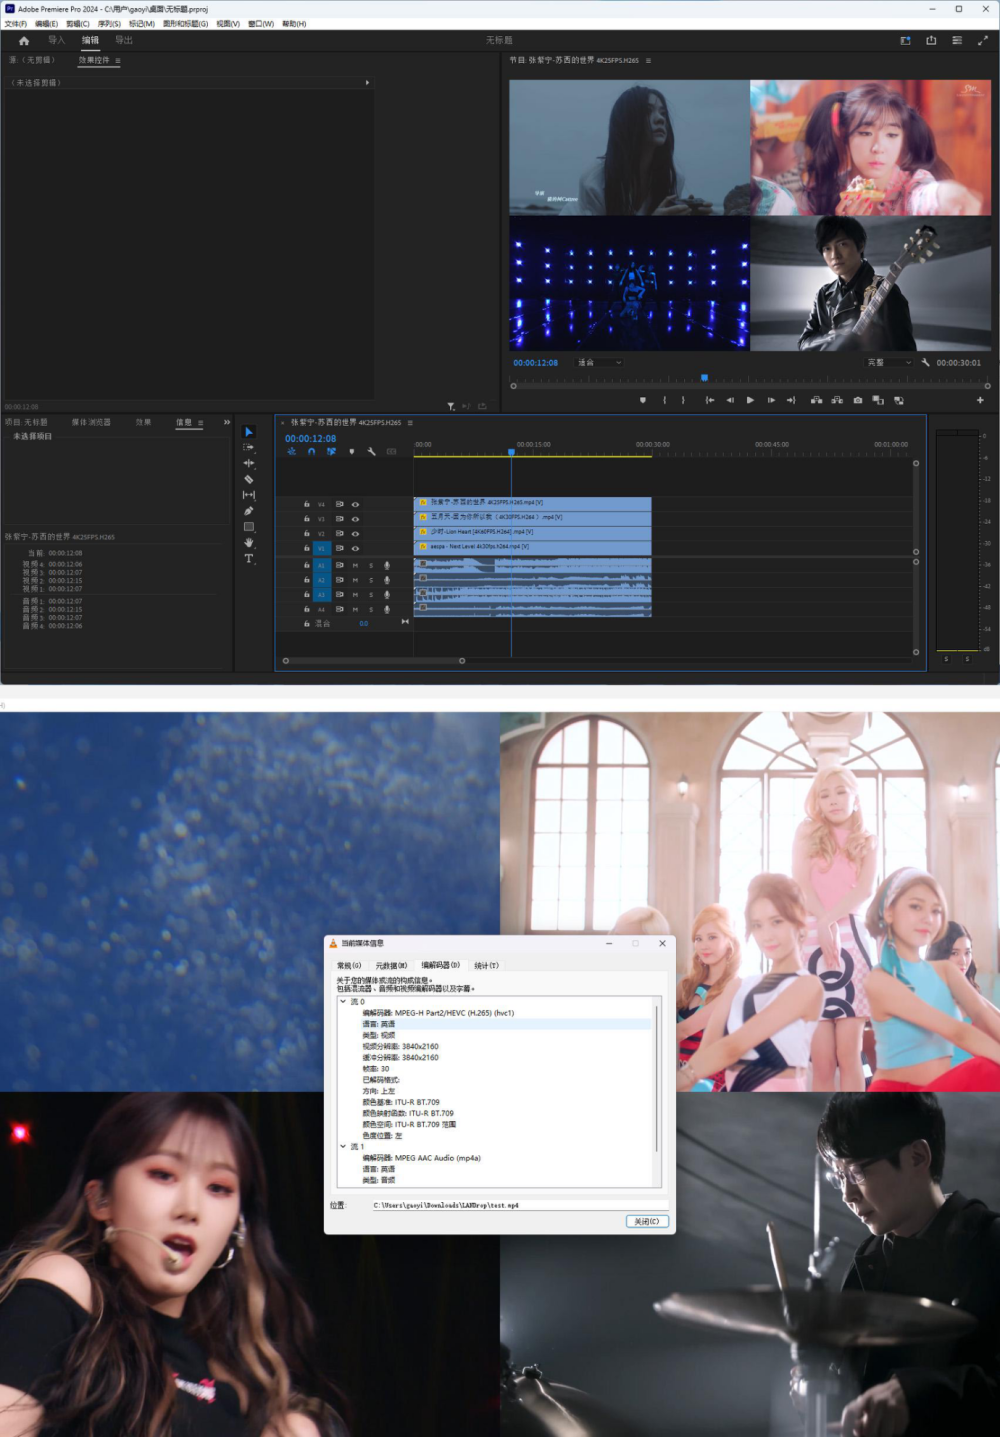Select the Razor tool
The width and height of the screenshot is (1000, 1437).
click(x=249, y=479)
